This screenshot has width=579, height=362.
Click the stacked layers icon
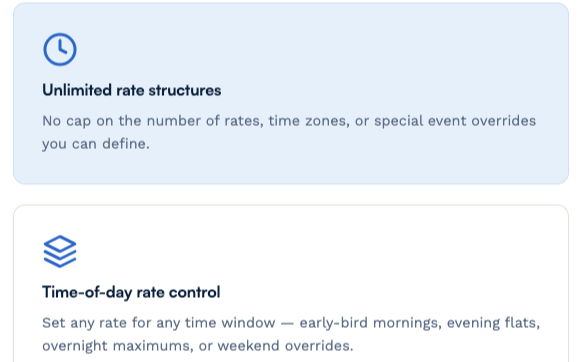(60, 251)
